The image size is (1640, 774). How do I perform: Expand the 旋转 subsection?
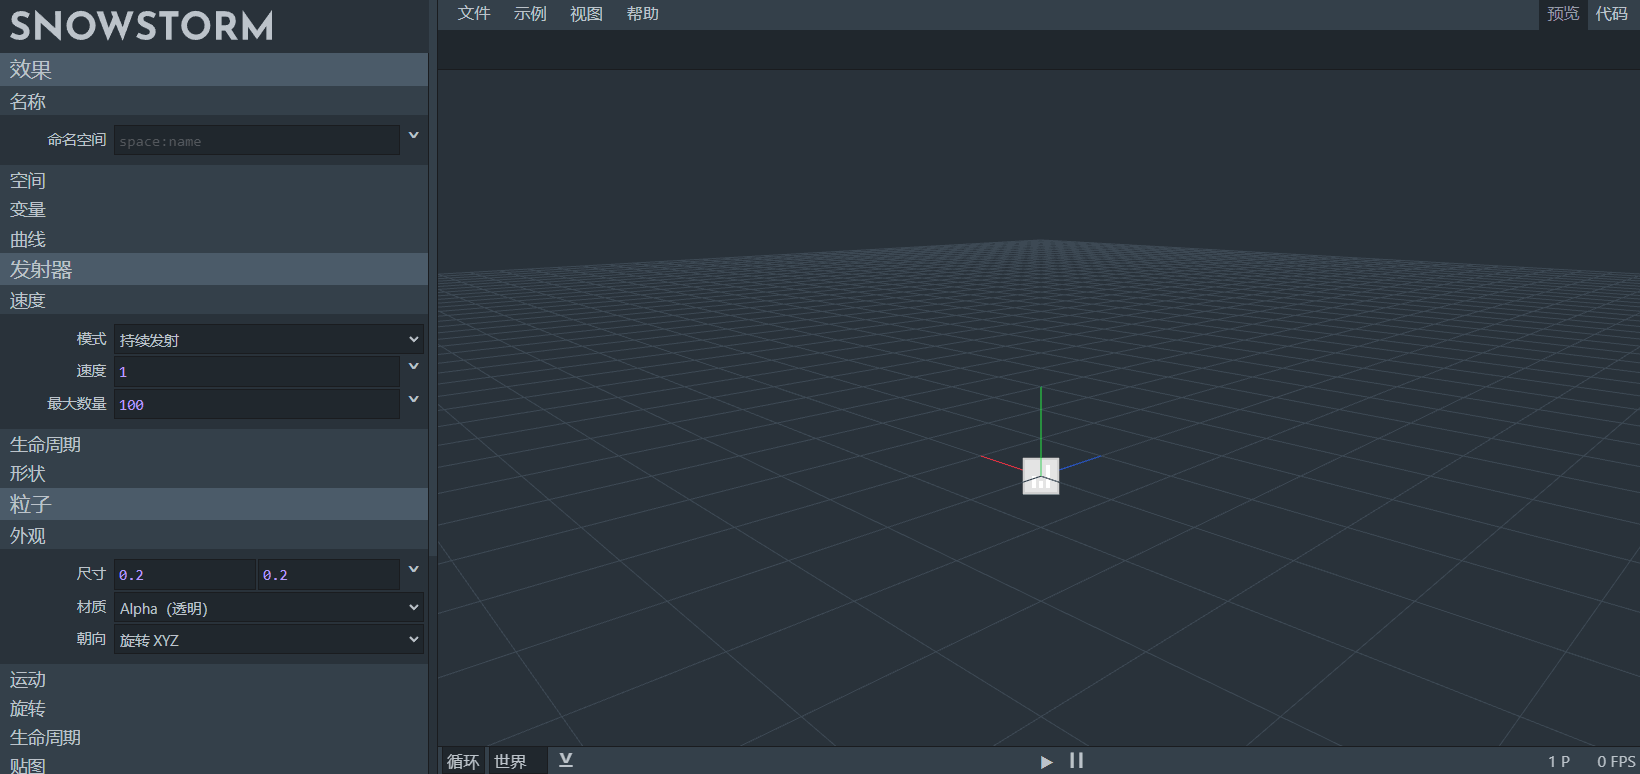pos(214,708)
